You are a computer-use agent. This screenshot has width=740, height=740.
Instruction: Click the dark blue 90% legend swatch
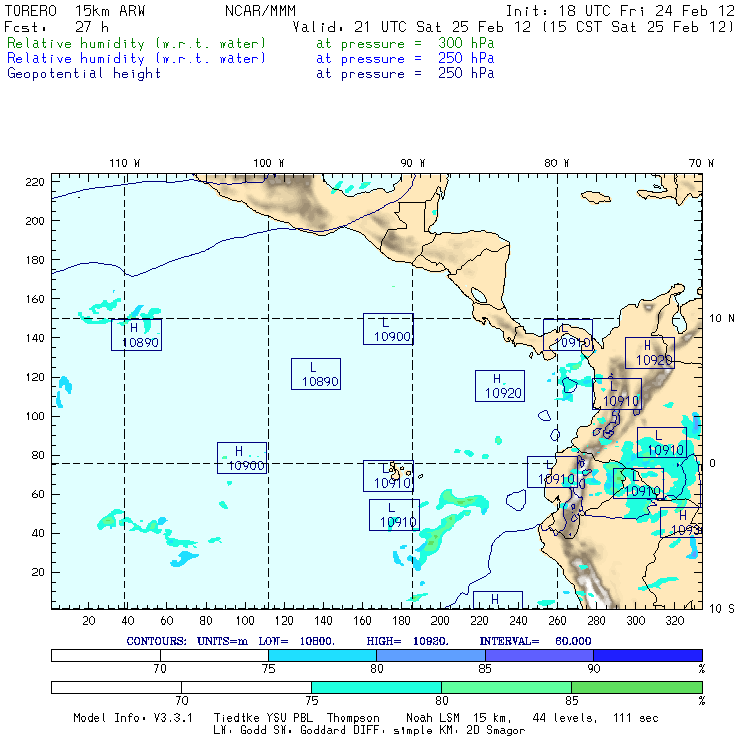648,655
